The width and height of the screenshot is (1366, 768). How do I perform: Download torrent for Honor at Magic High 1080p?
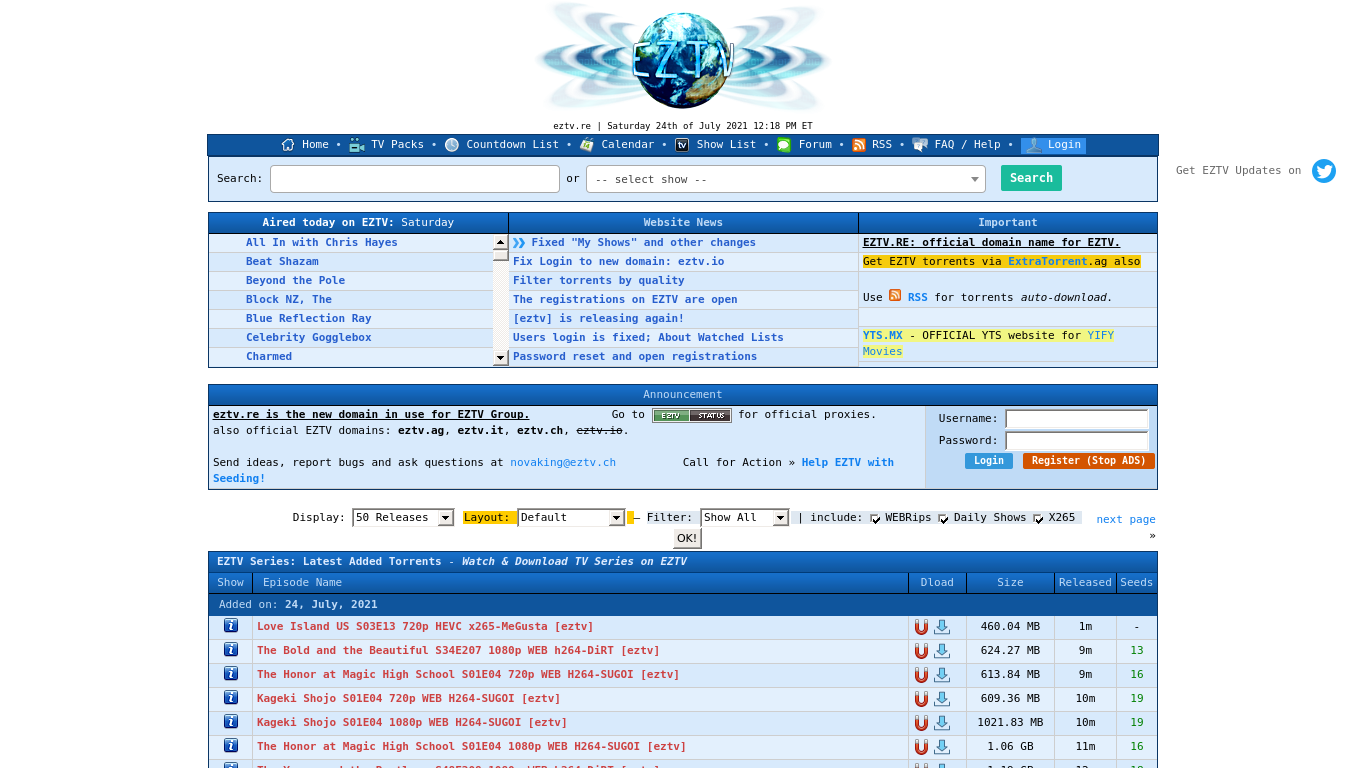(942, 747)
